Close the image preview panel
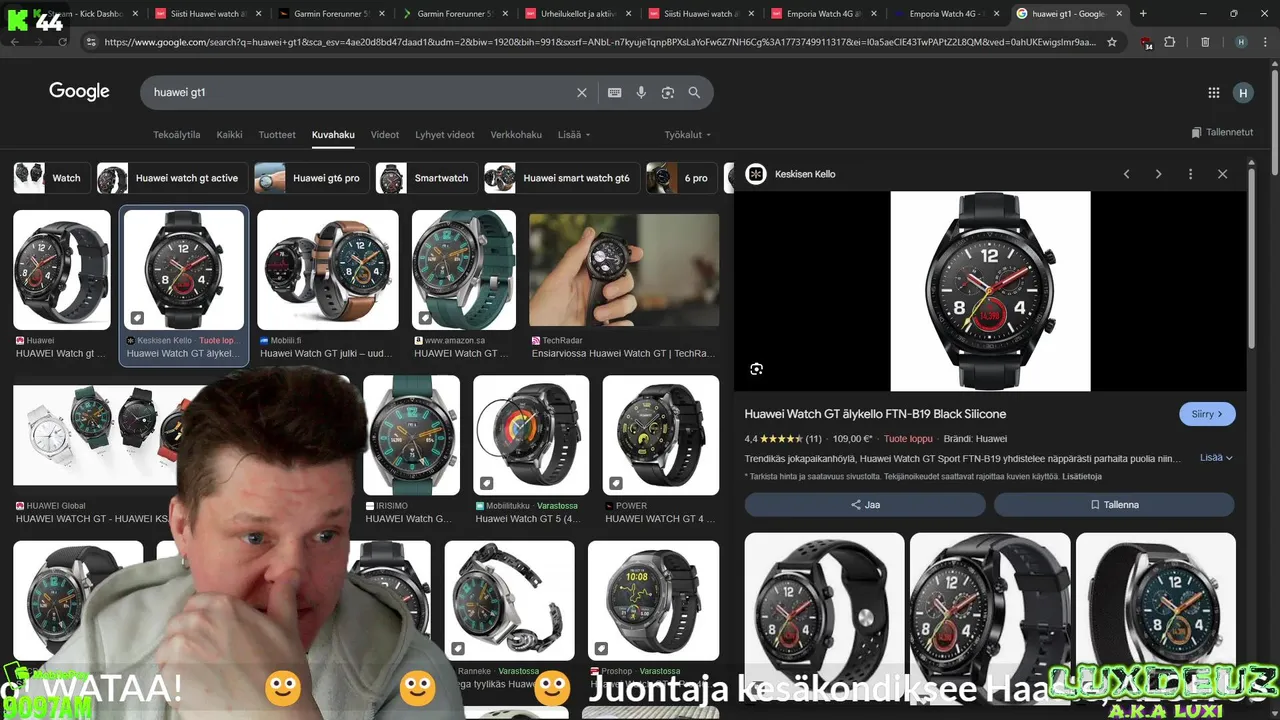Image resolution: width=1280 pixels, height=720 pixels. tap(1222, 174)
